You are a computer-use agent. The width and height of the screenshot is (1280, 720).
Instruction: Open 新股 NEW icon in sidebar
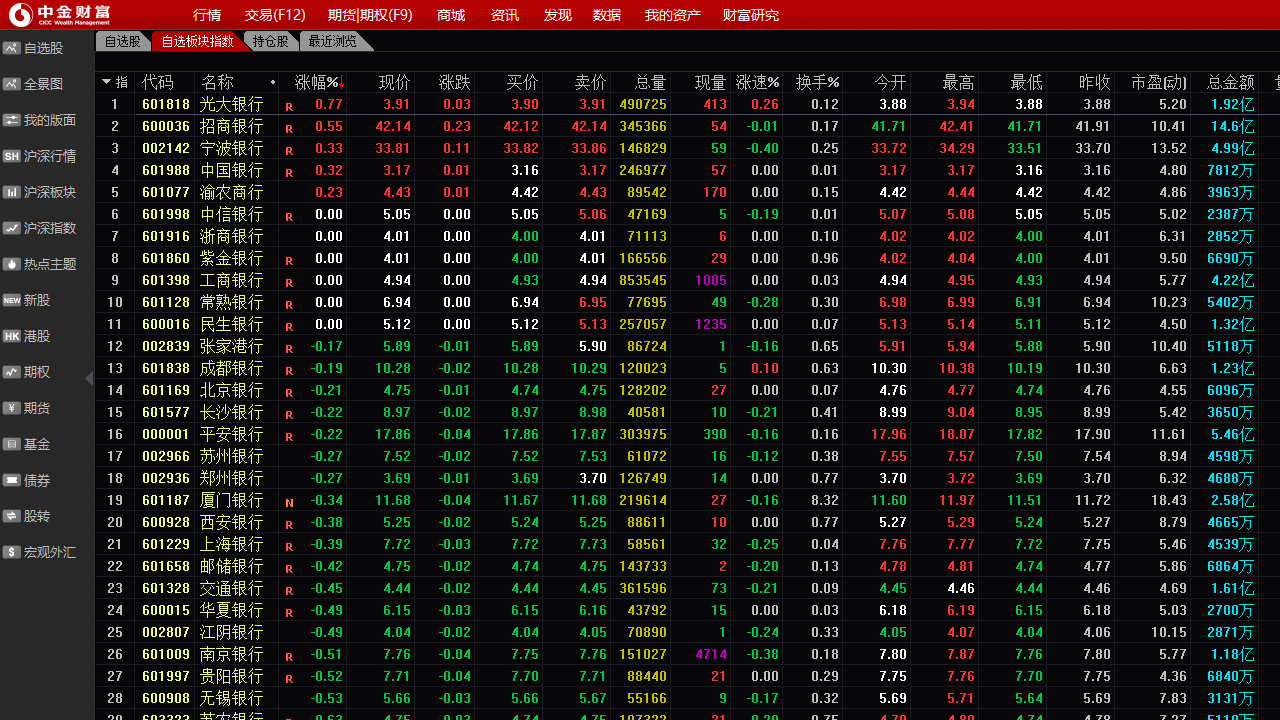(12, 300)
